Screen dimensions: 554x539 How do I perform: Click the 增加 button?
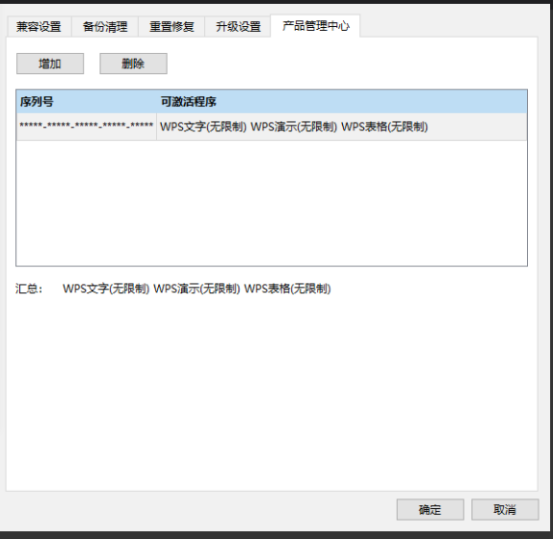pos(50,64)
